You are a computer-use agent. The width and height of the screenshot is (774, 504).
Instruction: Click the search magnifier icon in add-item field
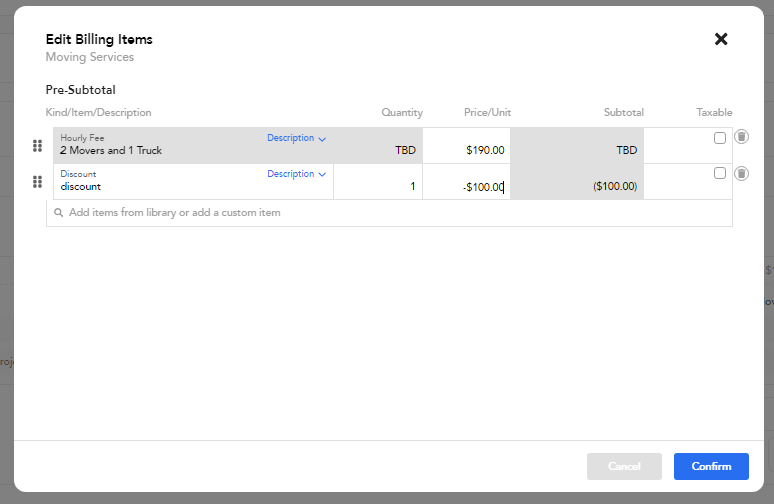coord(58,213)
